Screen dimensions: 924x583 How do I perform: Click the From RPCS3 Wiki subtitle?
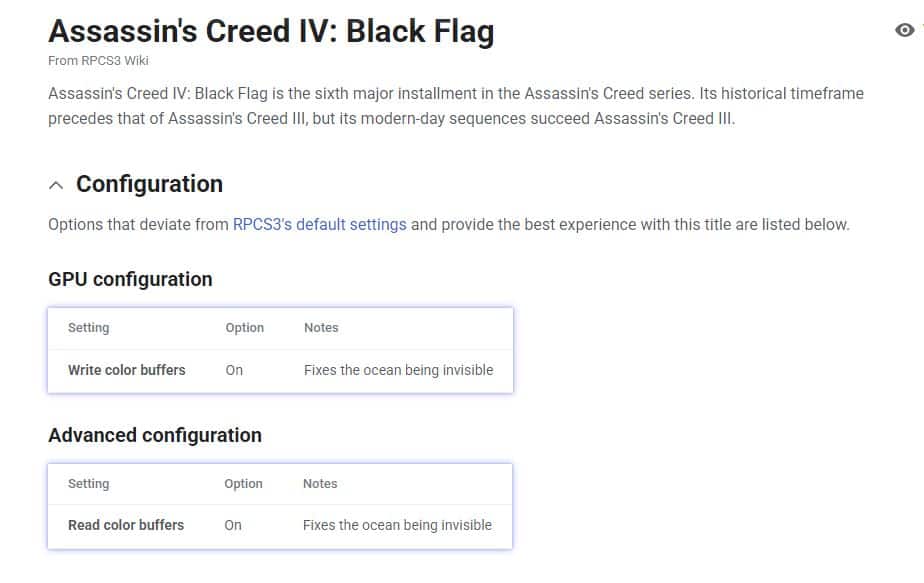98,61
